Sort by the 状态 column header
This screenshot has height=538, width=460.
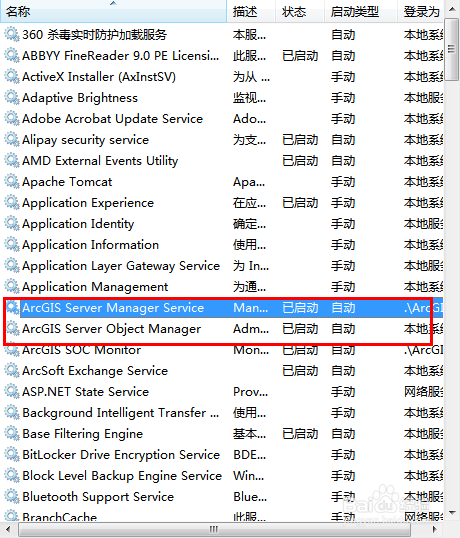300,11
